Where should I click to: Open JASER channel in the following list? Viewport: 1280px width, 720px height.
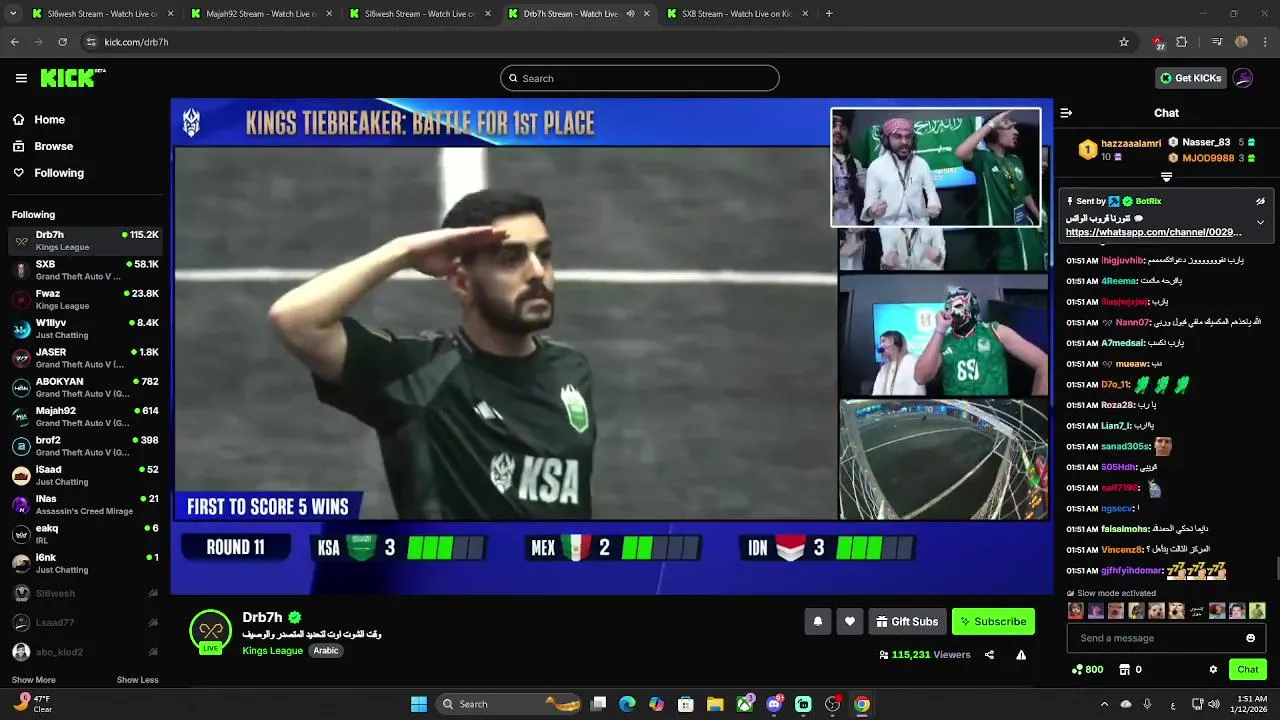[85, 358]
